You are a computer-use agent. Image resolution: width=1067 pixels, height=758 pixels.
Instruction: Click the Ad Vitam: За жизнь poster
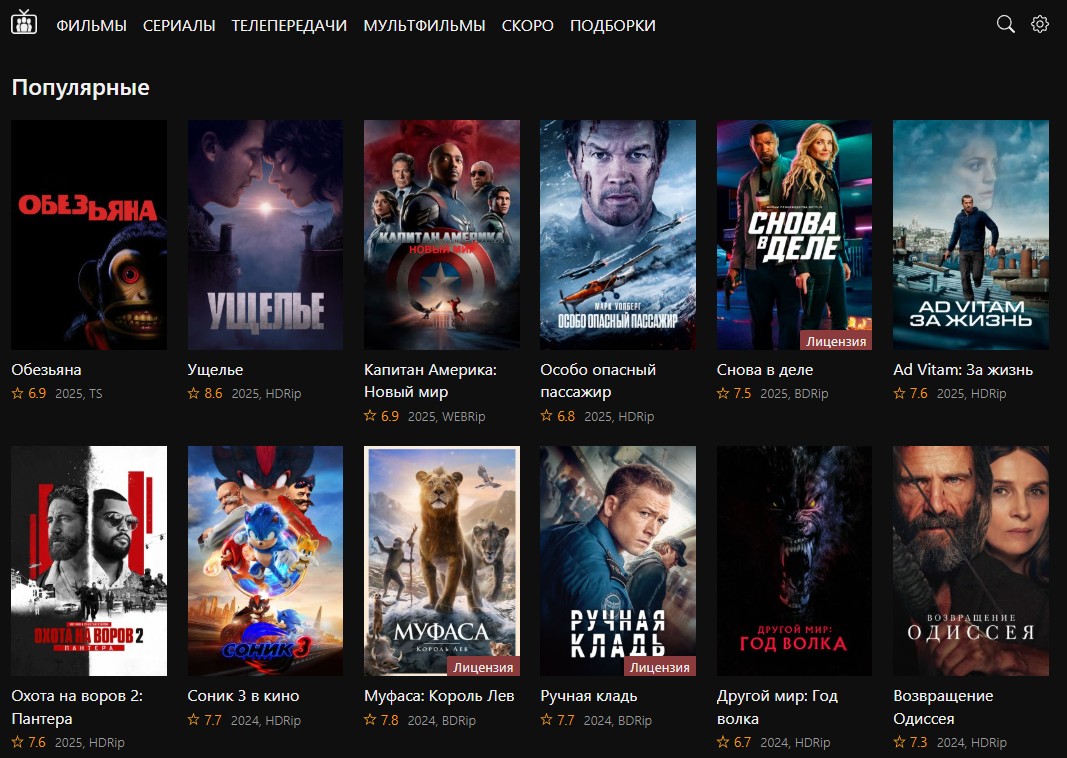pyautogui.click(x=970, y=235)
